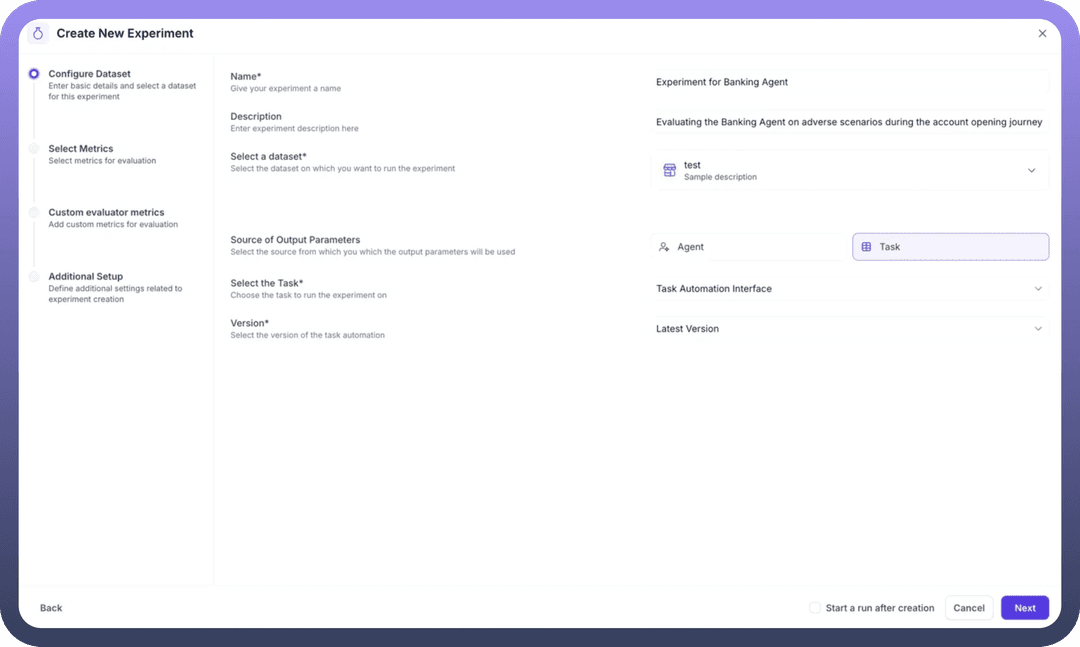Select the Select Metrics step circle
This screenshot has width=1080, height=647.
pyautogui.click(x=34, y=149)
